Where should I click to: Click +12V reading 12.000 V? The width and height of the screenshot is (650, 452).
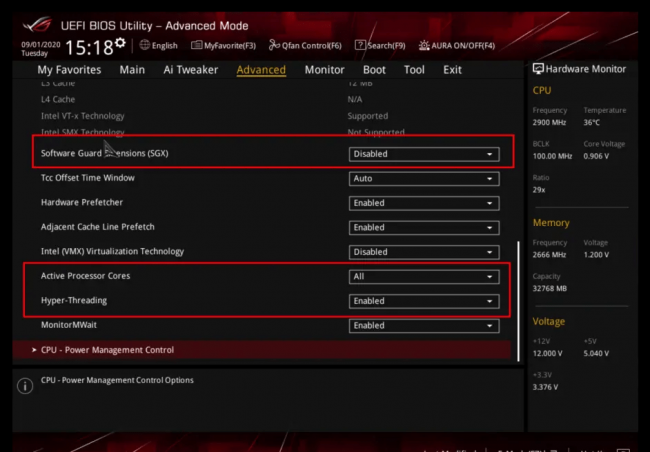(x=548, y=353)
